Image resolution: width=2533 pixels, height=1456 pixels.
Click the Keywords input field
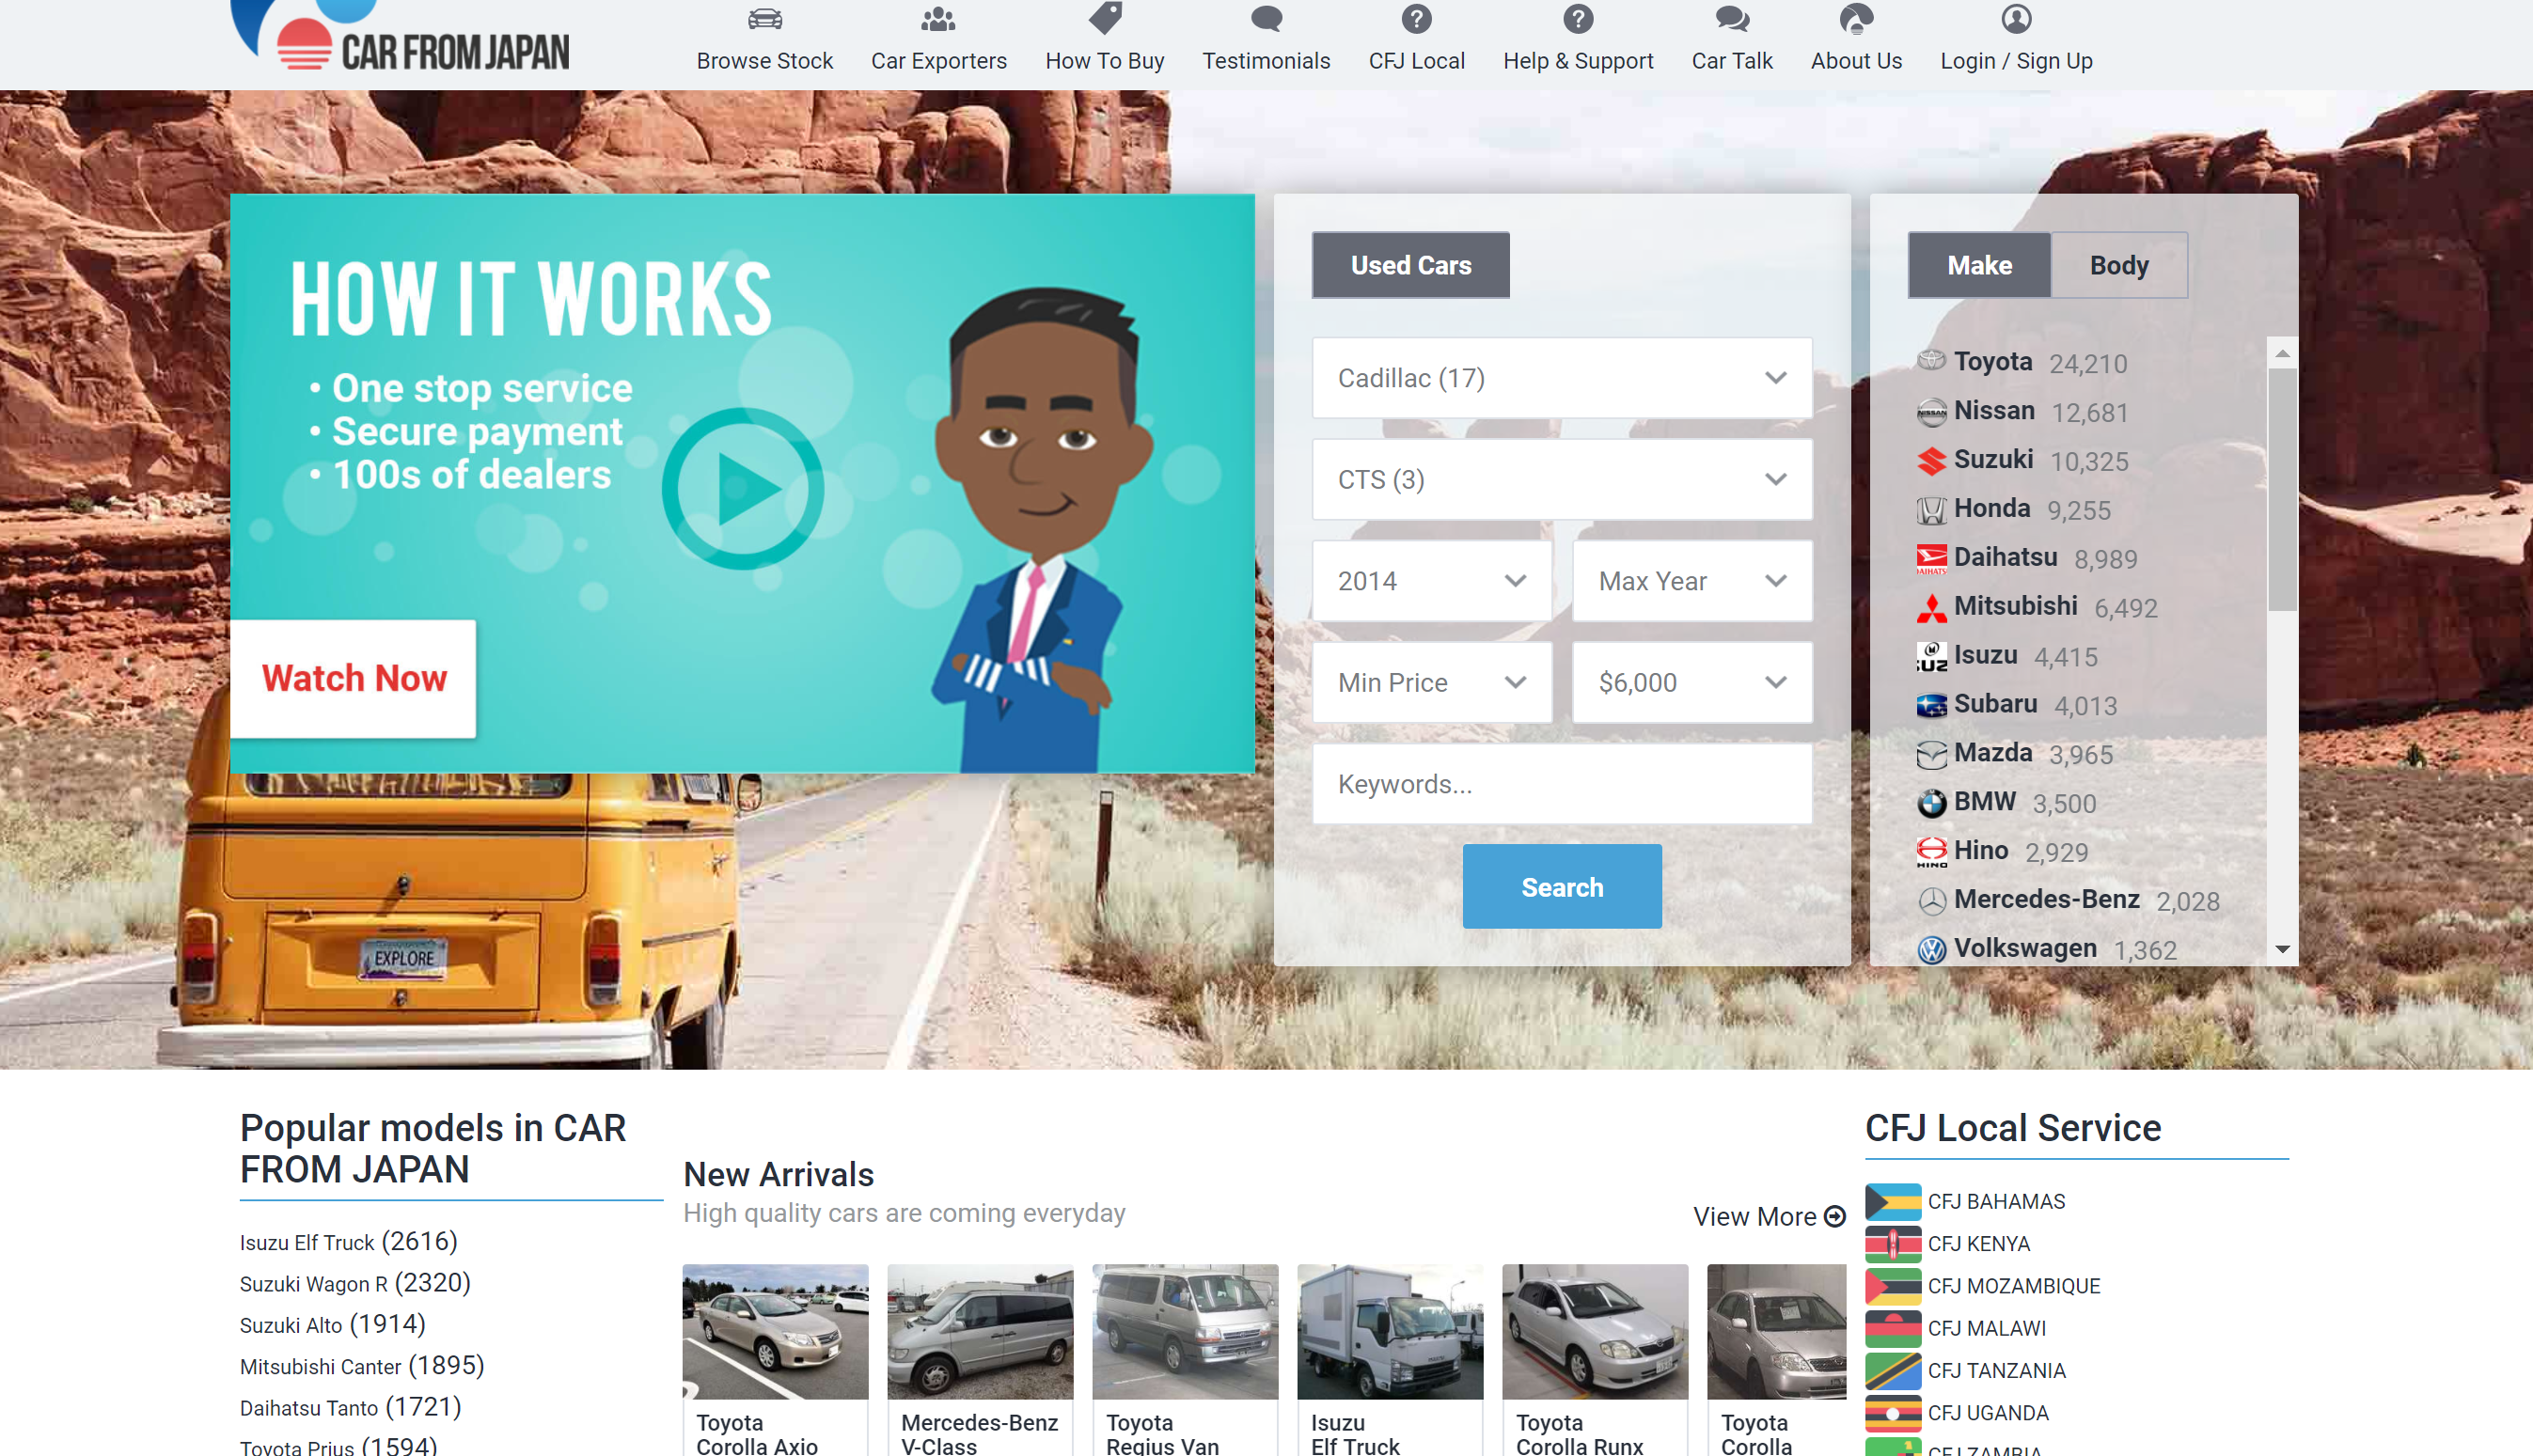tap(1561, 784)
